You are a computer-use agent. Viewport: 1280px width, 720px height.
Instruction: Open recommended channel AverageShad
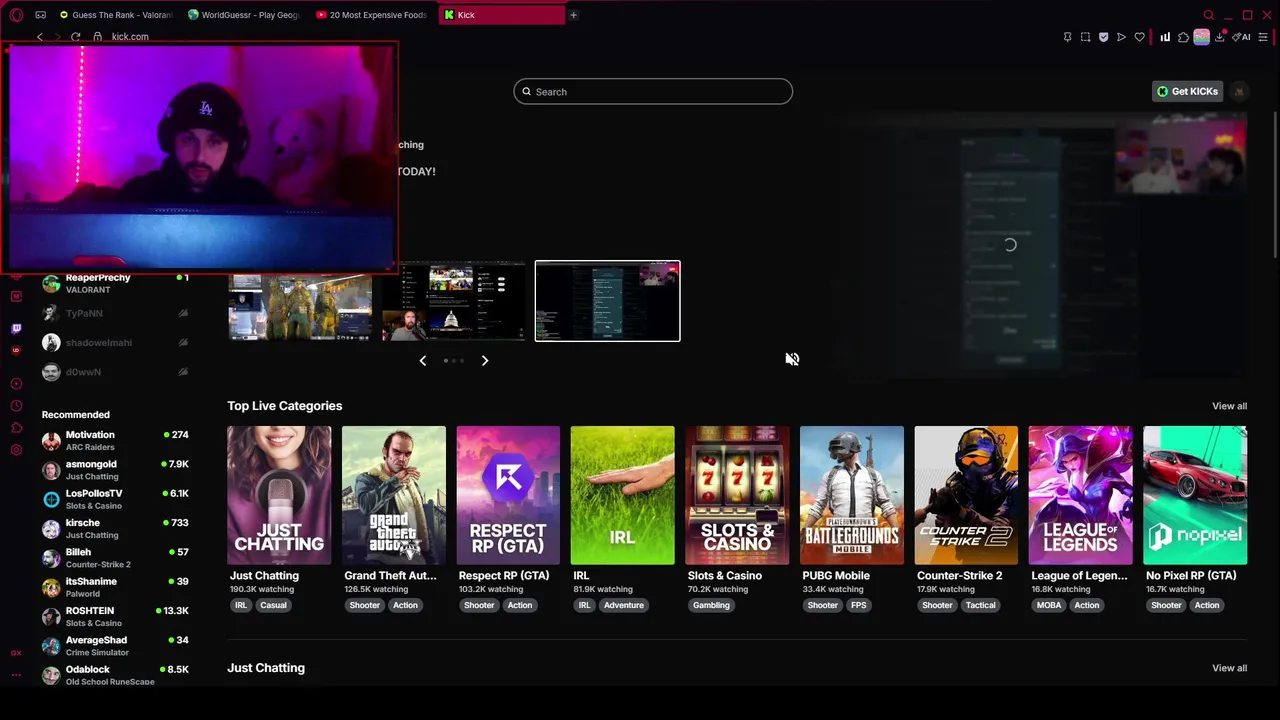click(x=115, y=646)
